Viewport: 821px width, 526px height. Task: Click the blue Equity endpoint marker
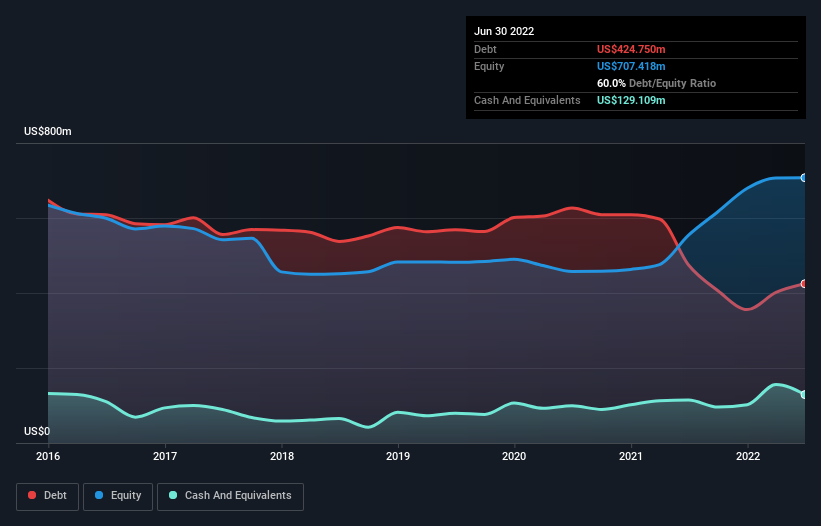tap(804, 178)
